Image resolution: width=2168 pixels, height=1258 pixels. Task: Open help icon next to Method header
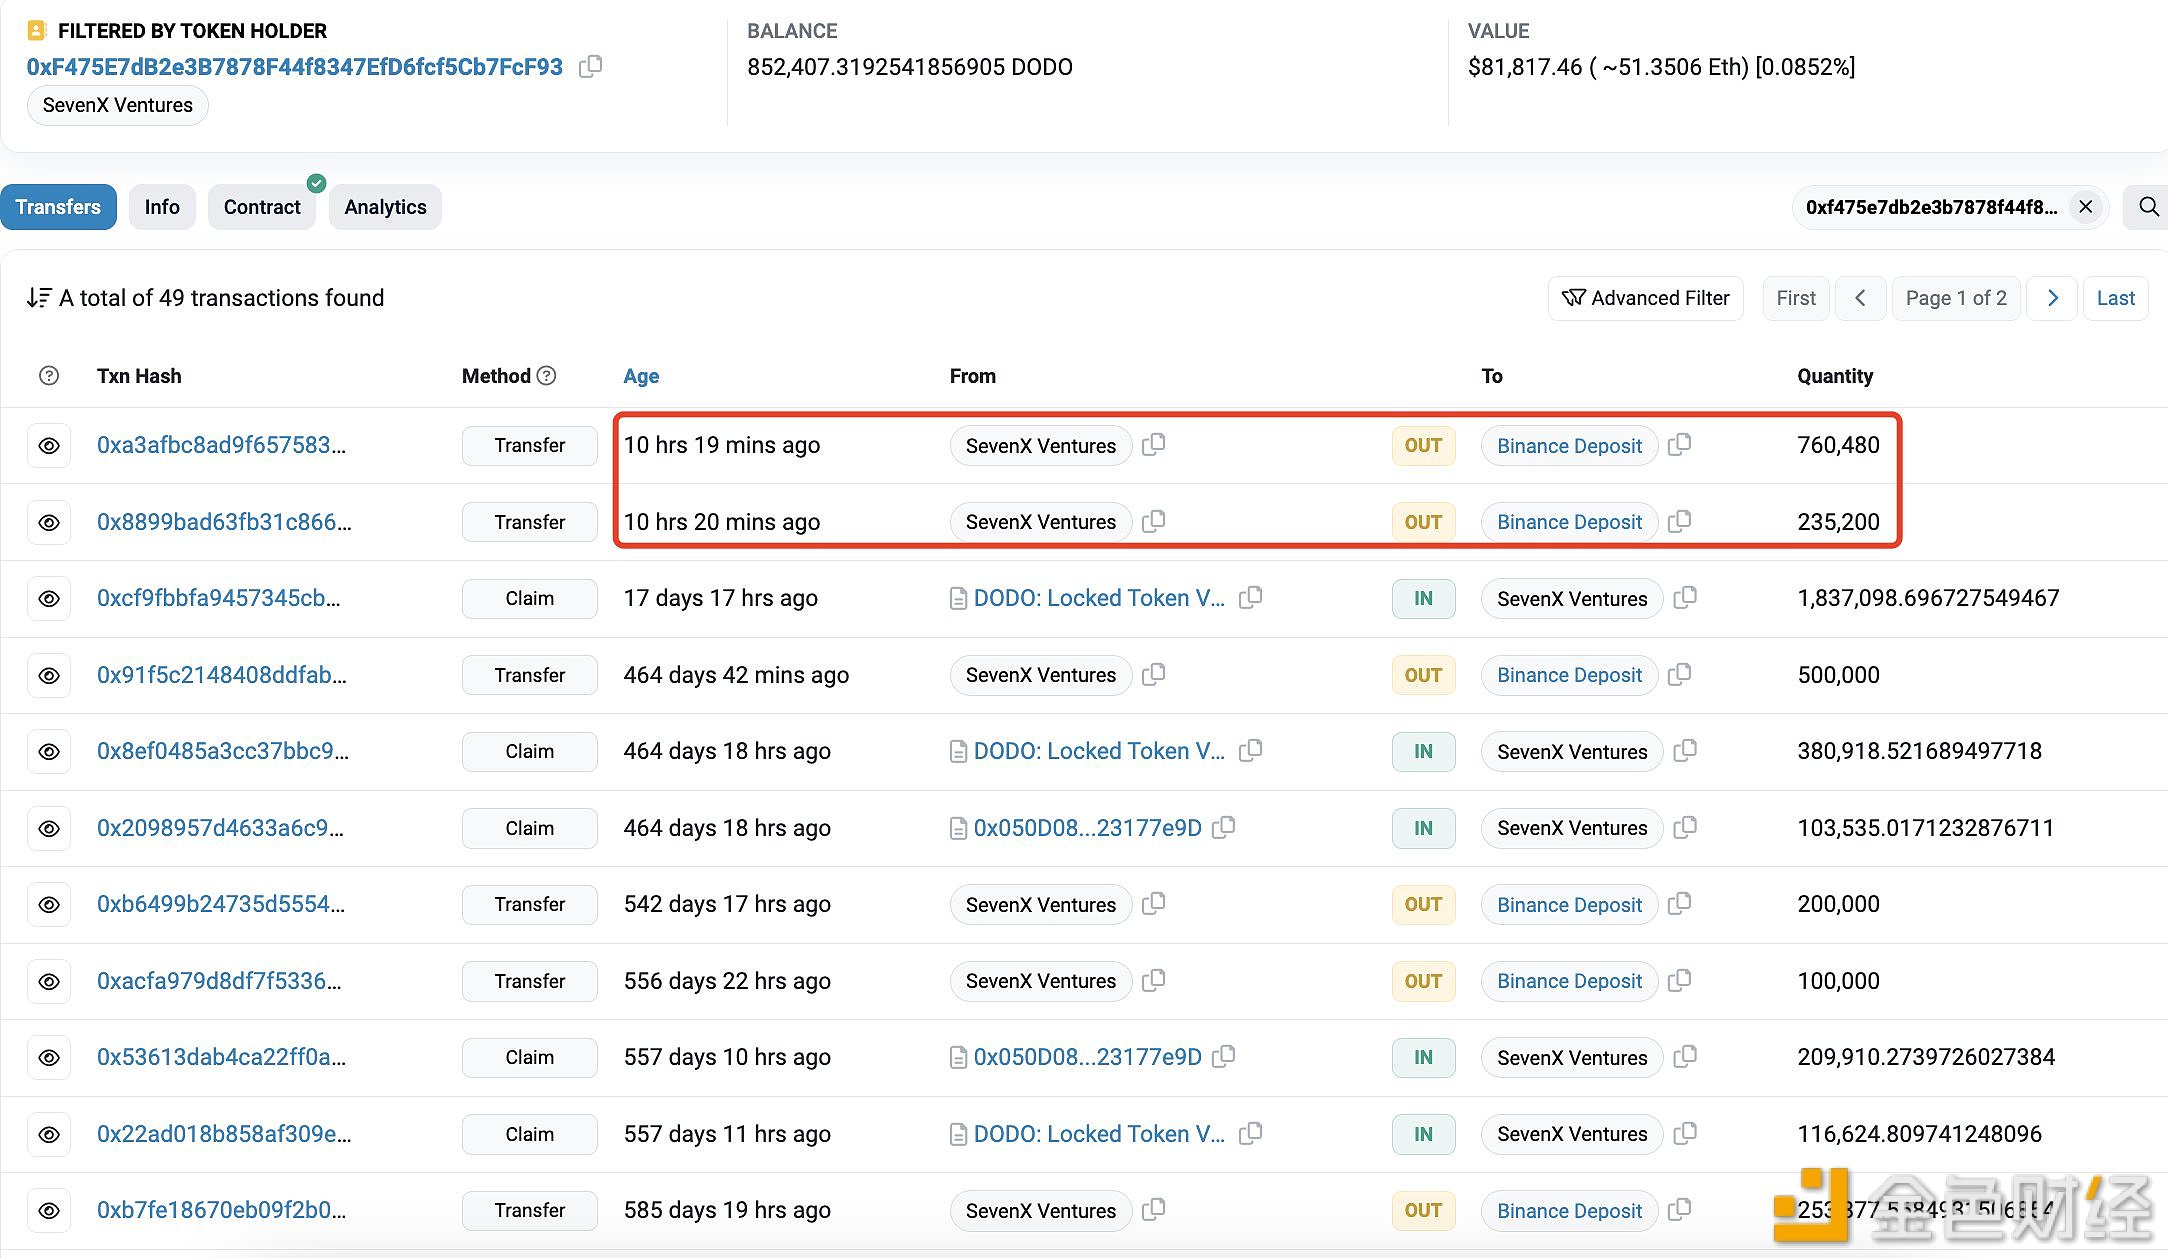(546, 376)
